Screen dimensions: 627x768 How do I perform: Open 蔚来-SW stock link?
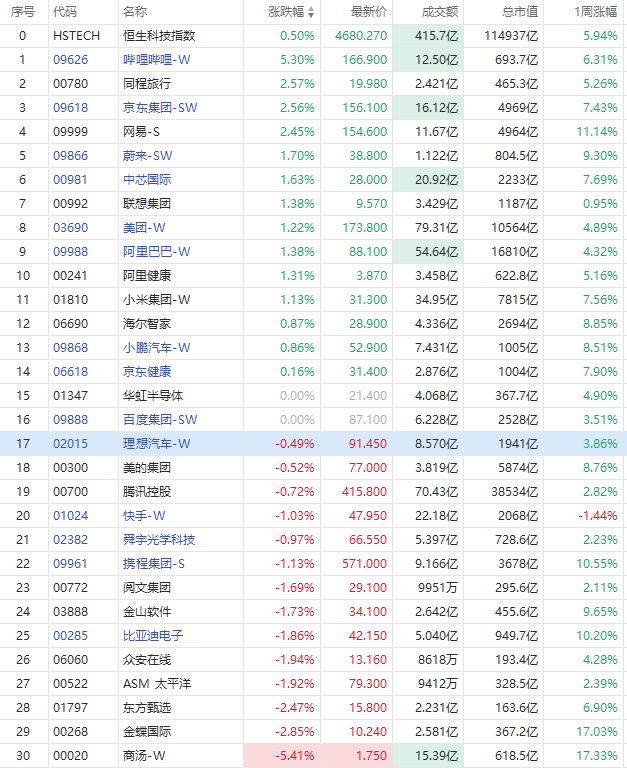click(147, 156)
